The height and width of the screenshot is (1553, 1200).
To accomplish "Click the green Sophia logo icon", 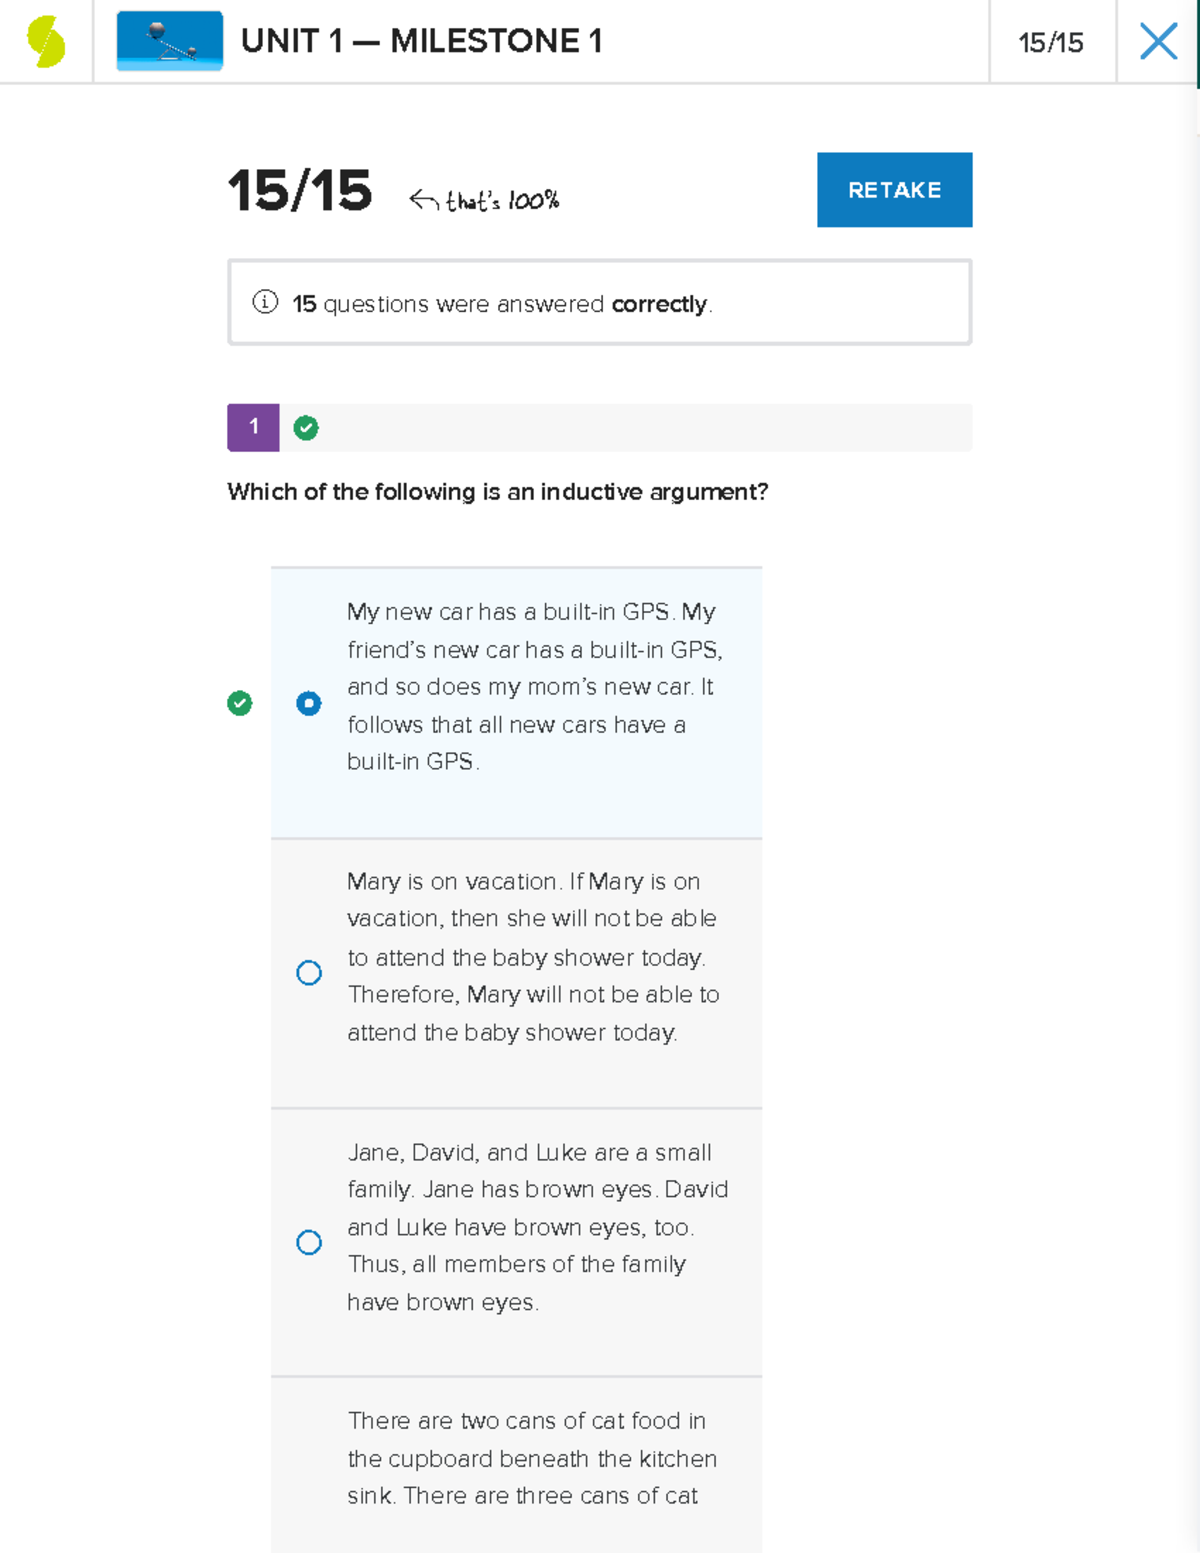I will pos(46,42).
